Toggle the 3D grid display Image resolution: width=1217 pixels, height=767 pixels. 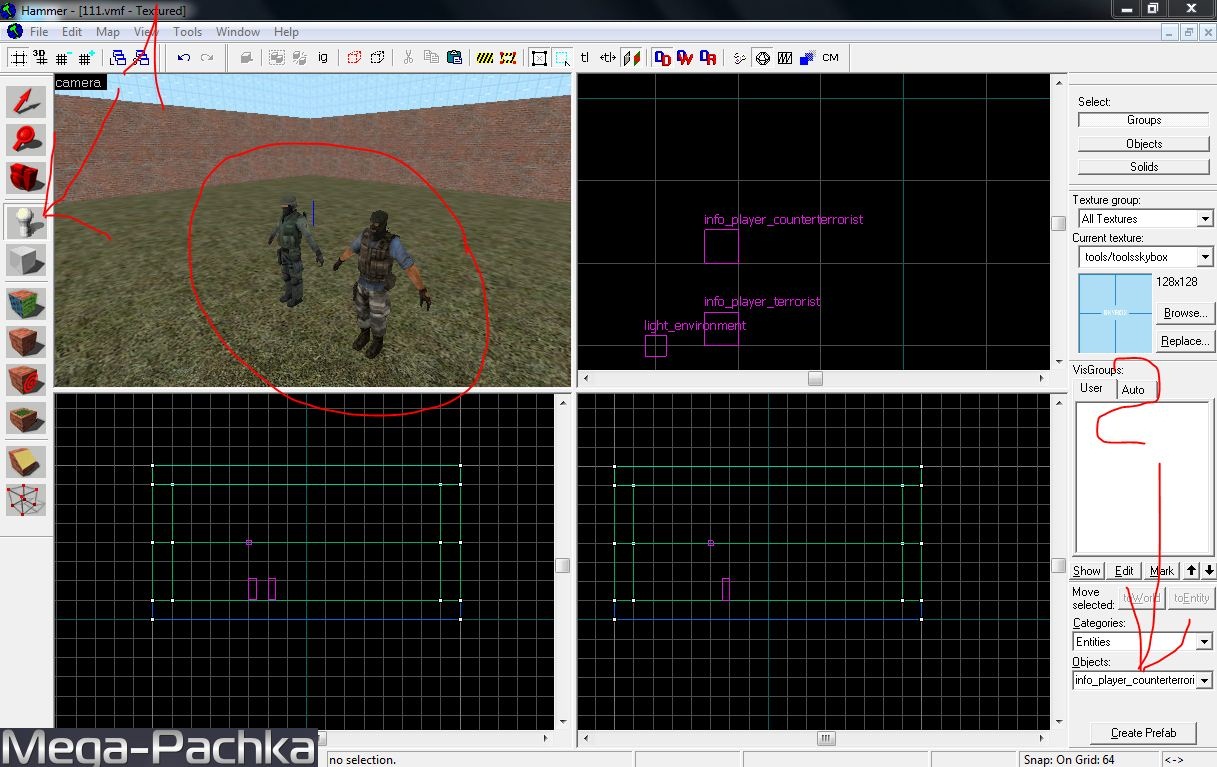(40, 58)
